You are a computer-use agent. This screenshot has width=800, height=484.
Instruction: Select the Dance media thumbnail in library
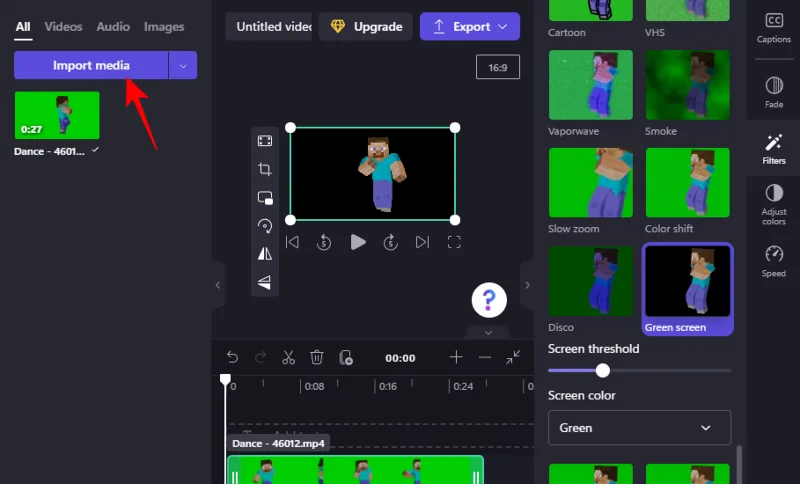pyautogui.click(x=57, y=115)
